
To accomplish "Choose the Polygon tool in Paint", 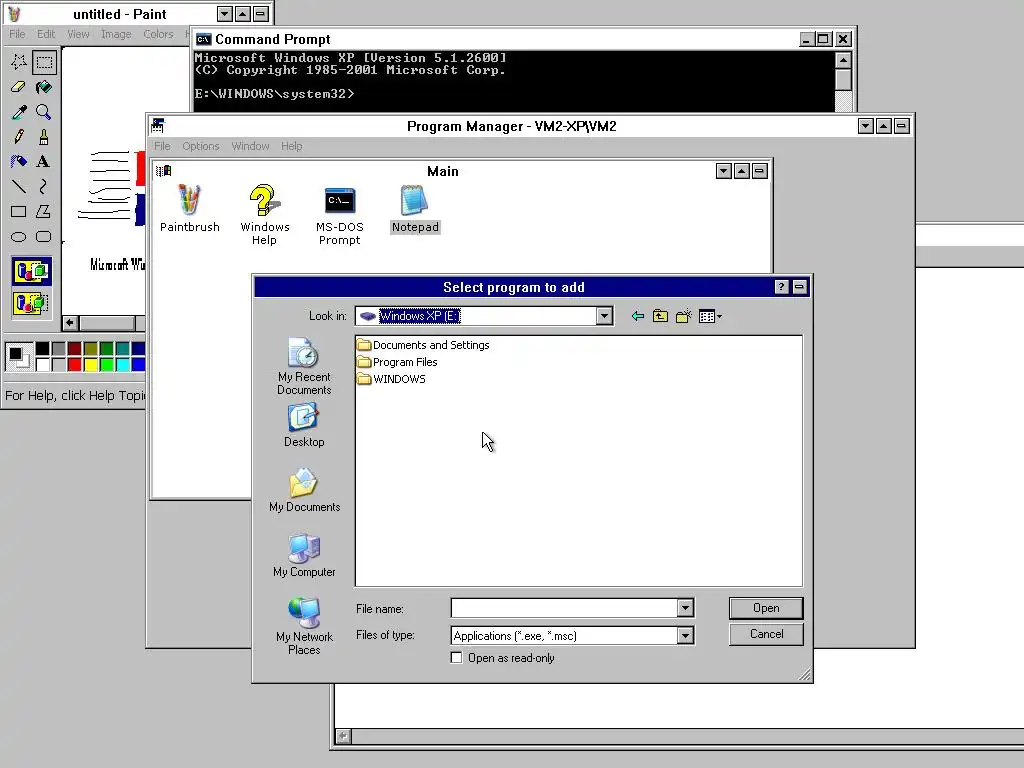I will point(44,211).
